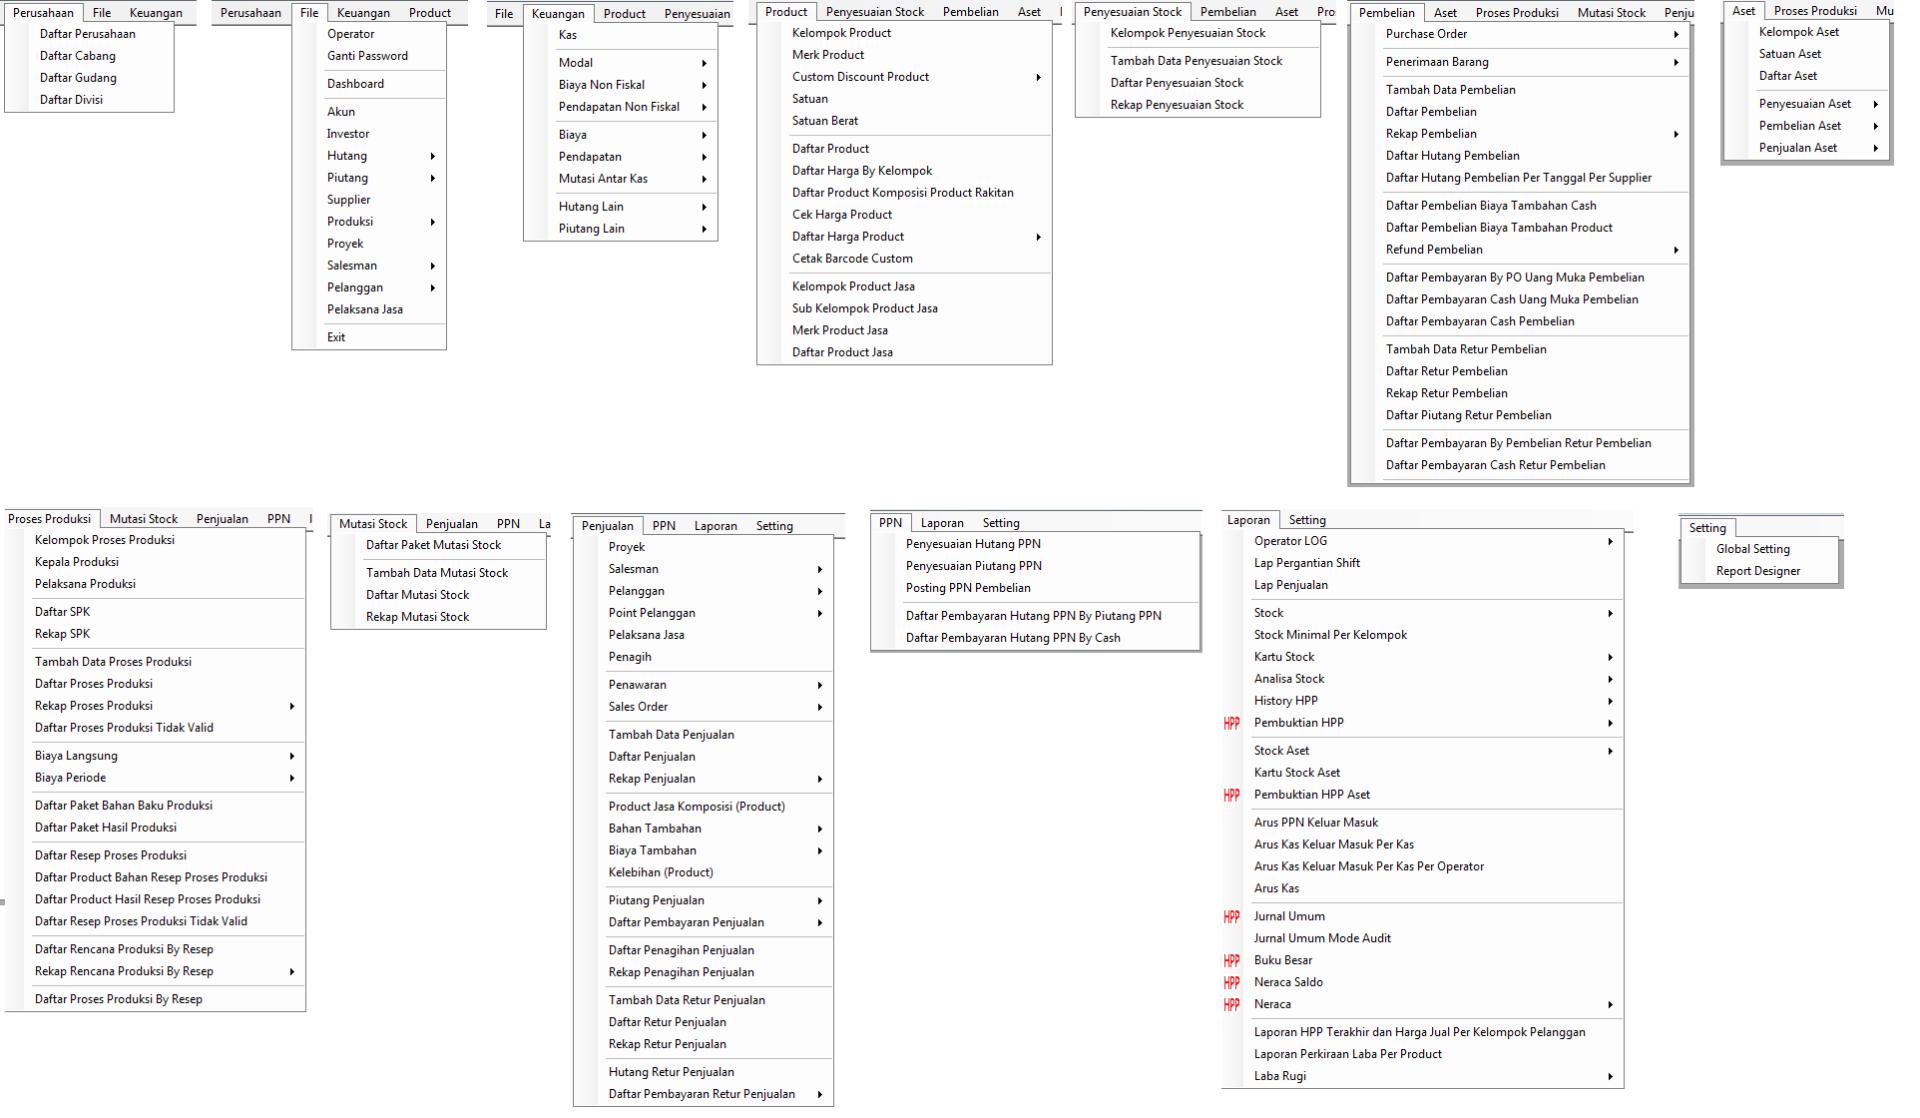The width and height of the screenshot is (1920, 1118).
Task: Expand Hutang Lain submenu arrow
Action: point(704,207)
